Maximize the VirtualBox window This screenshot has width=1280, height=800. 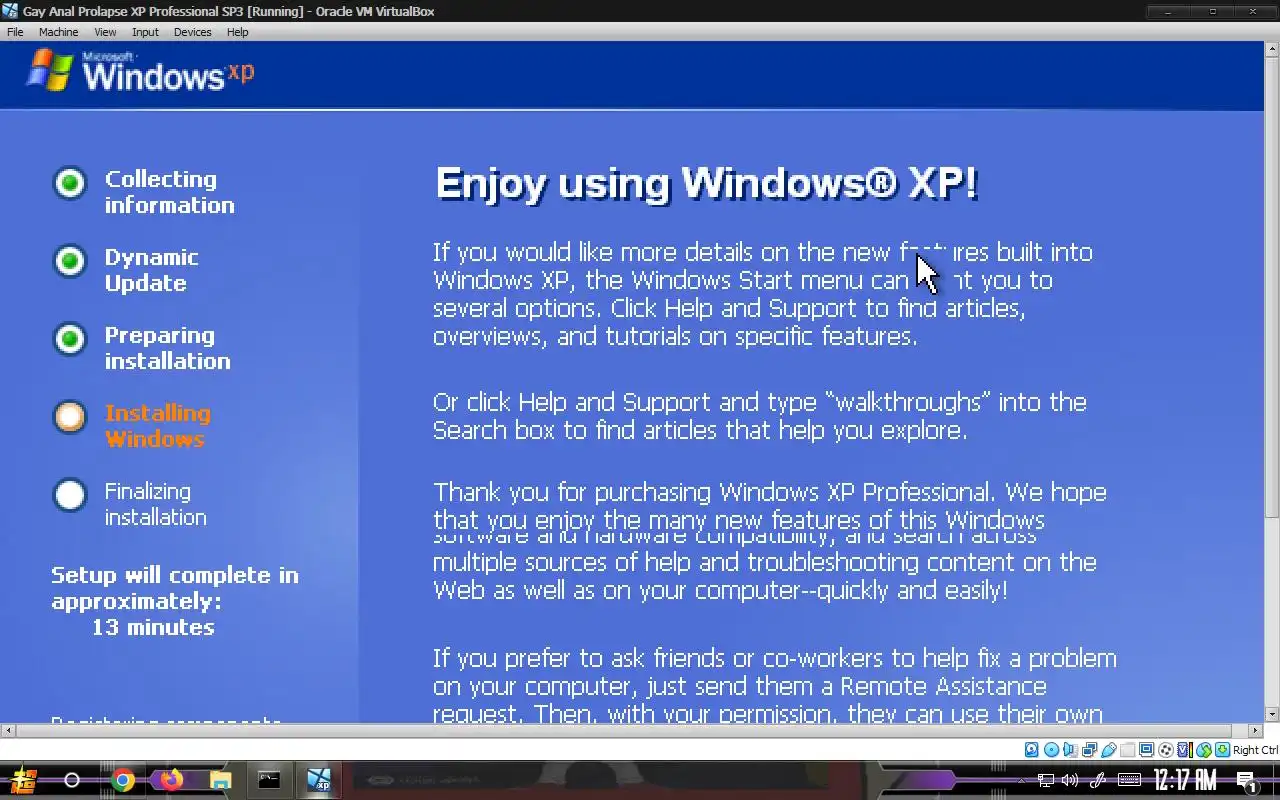pos(1212,11)
